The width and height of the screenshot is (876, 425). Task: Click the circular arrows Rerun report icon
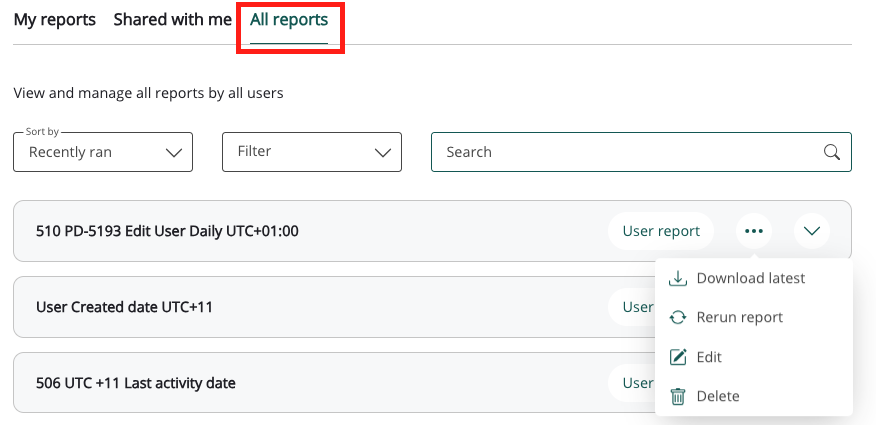point(678,317)
